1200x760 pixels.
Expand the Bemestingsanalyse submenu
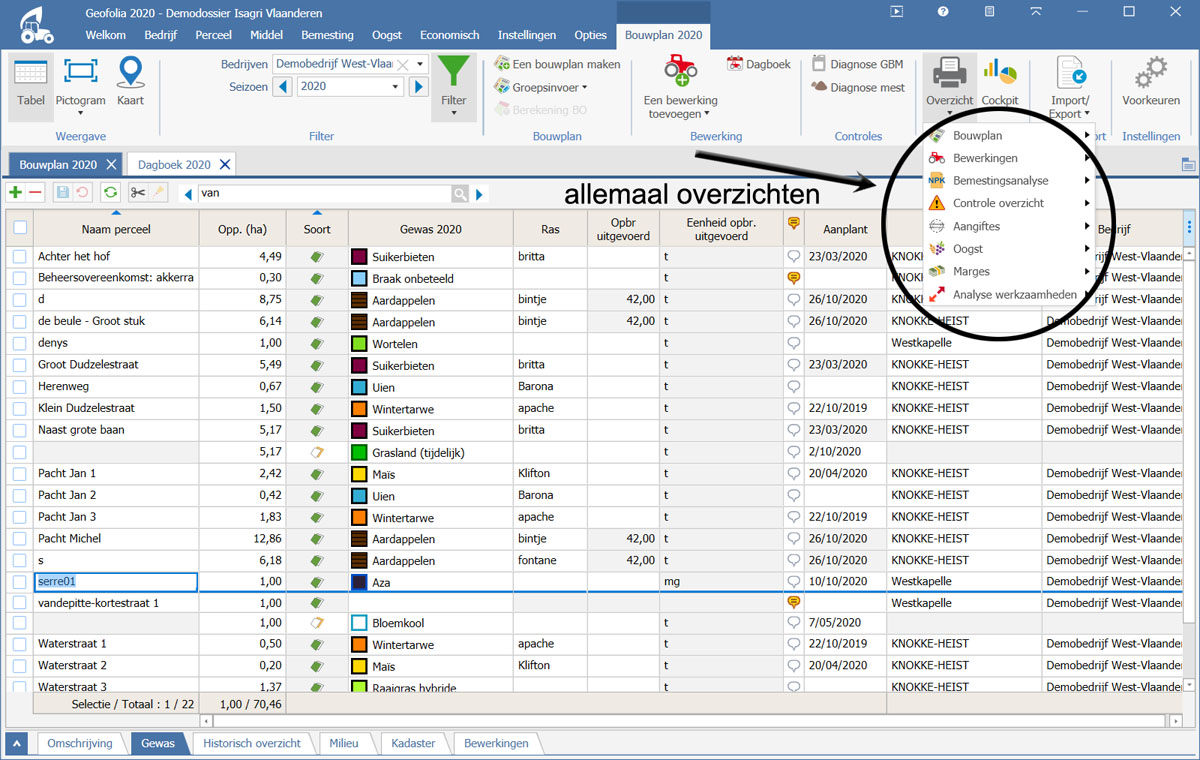[1087, 181]
